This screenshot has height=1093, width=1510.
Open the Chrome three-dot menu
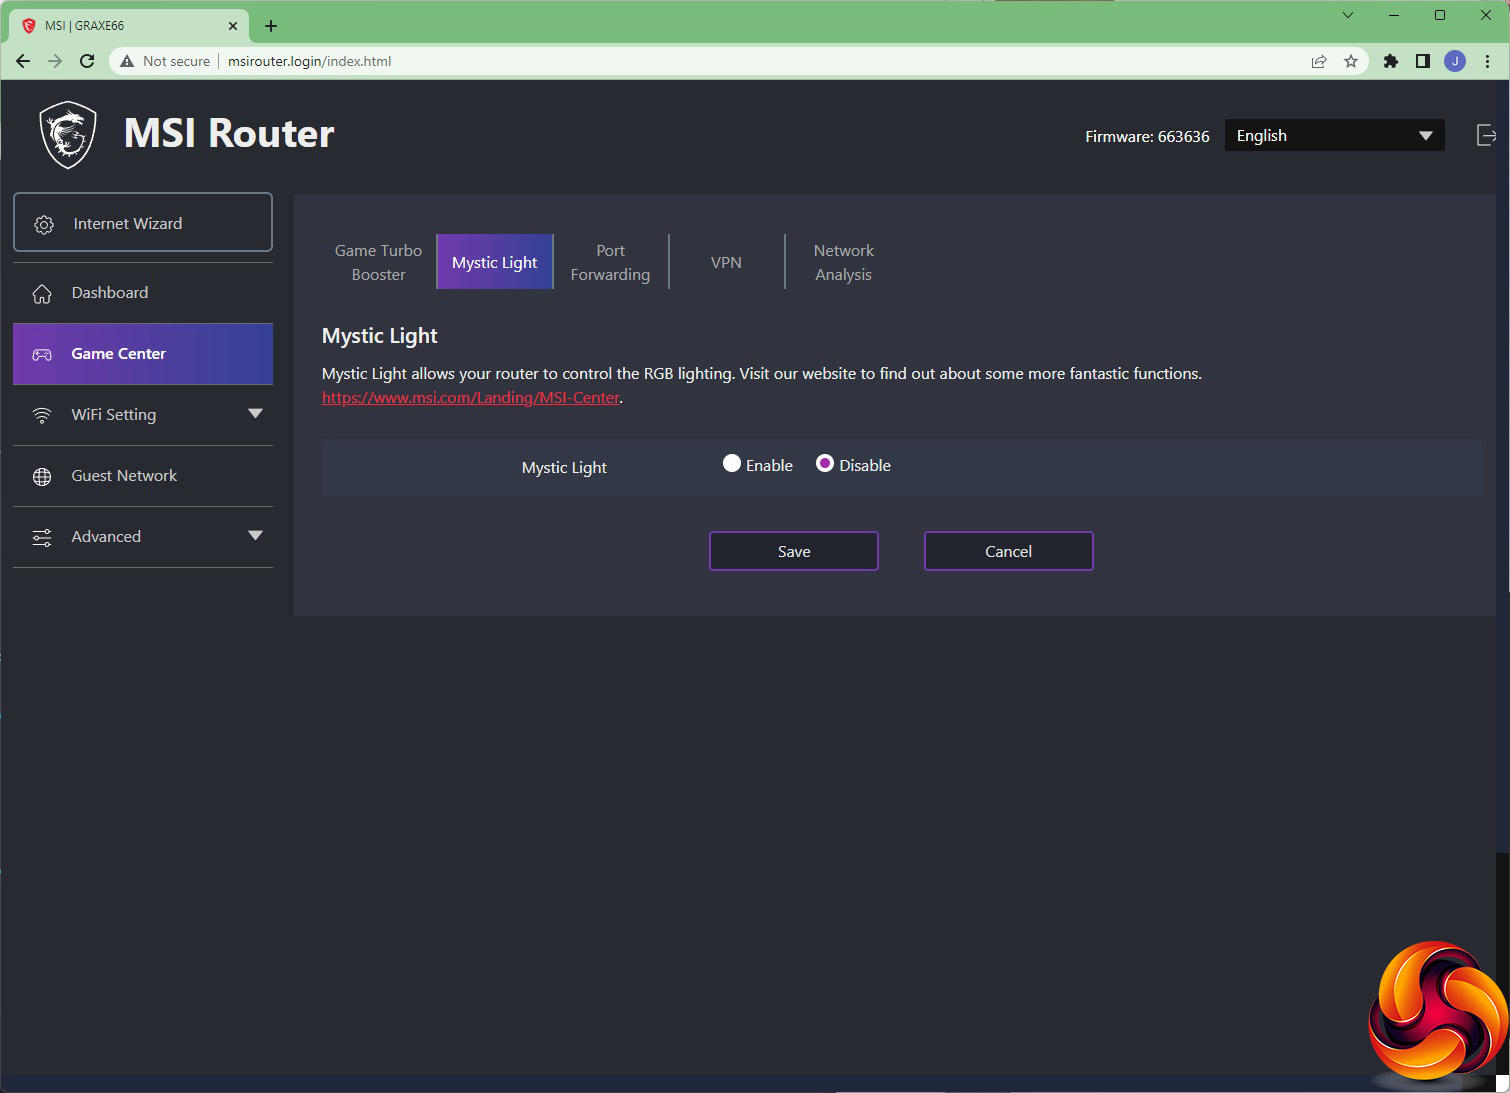1488,61
